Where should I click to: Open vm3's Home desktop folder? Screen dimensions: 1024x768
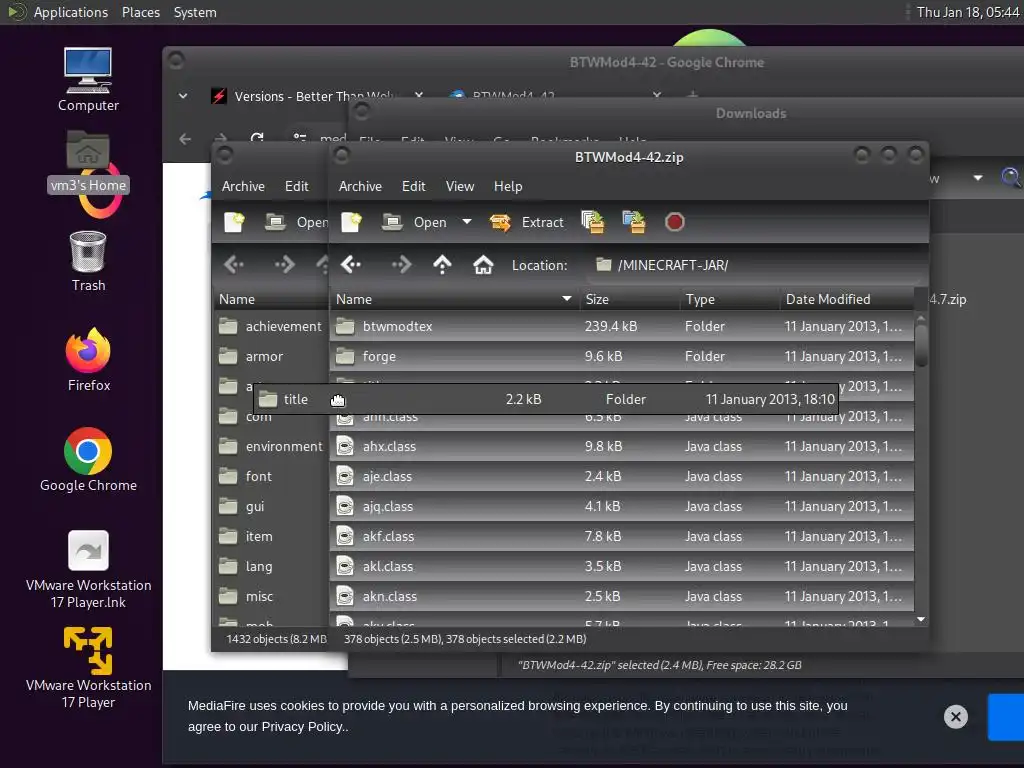(88, 162)
